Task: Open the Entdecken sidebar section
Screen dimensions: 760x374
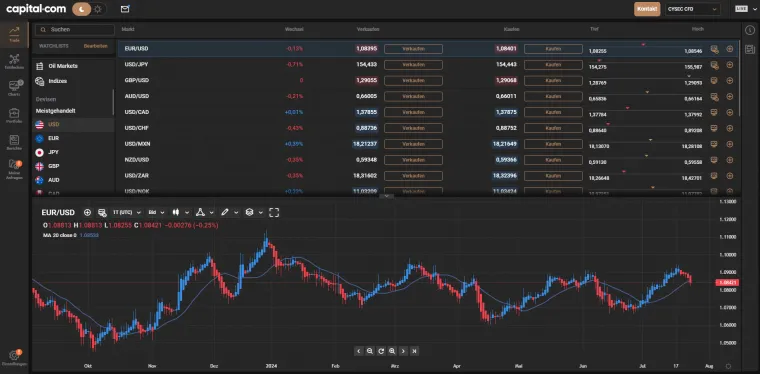Action: (14, 62)
